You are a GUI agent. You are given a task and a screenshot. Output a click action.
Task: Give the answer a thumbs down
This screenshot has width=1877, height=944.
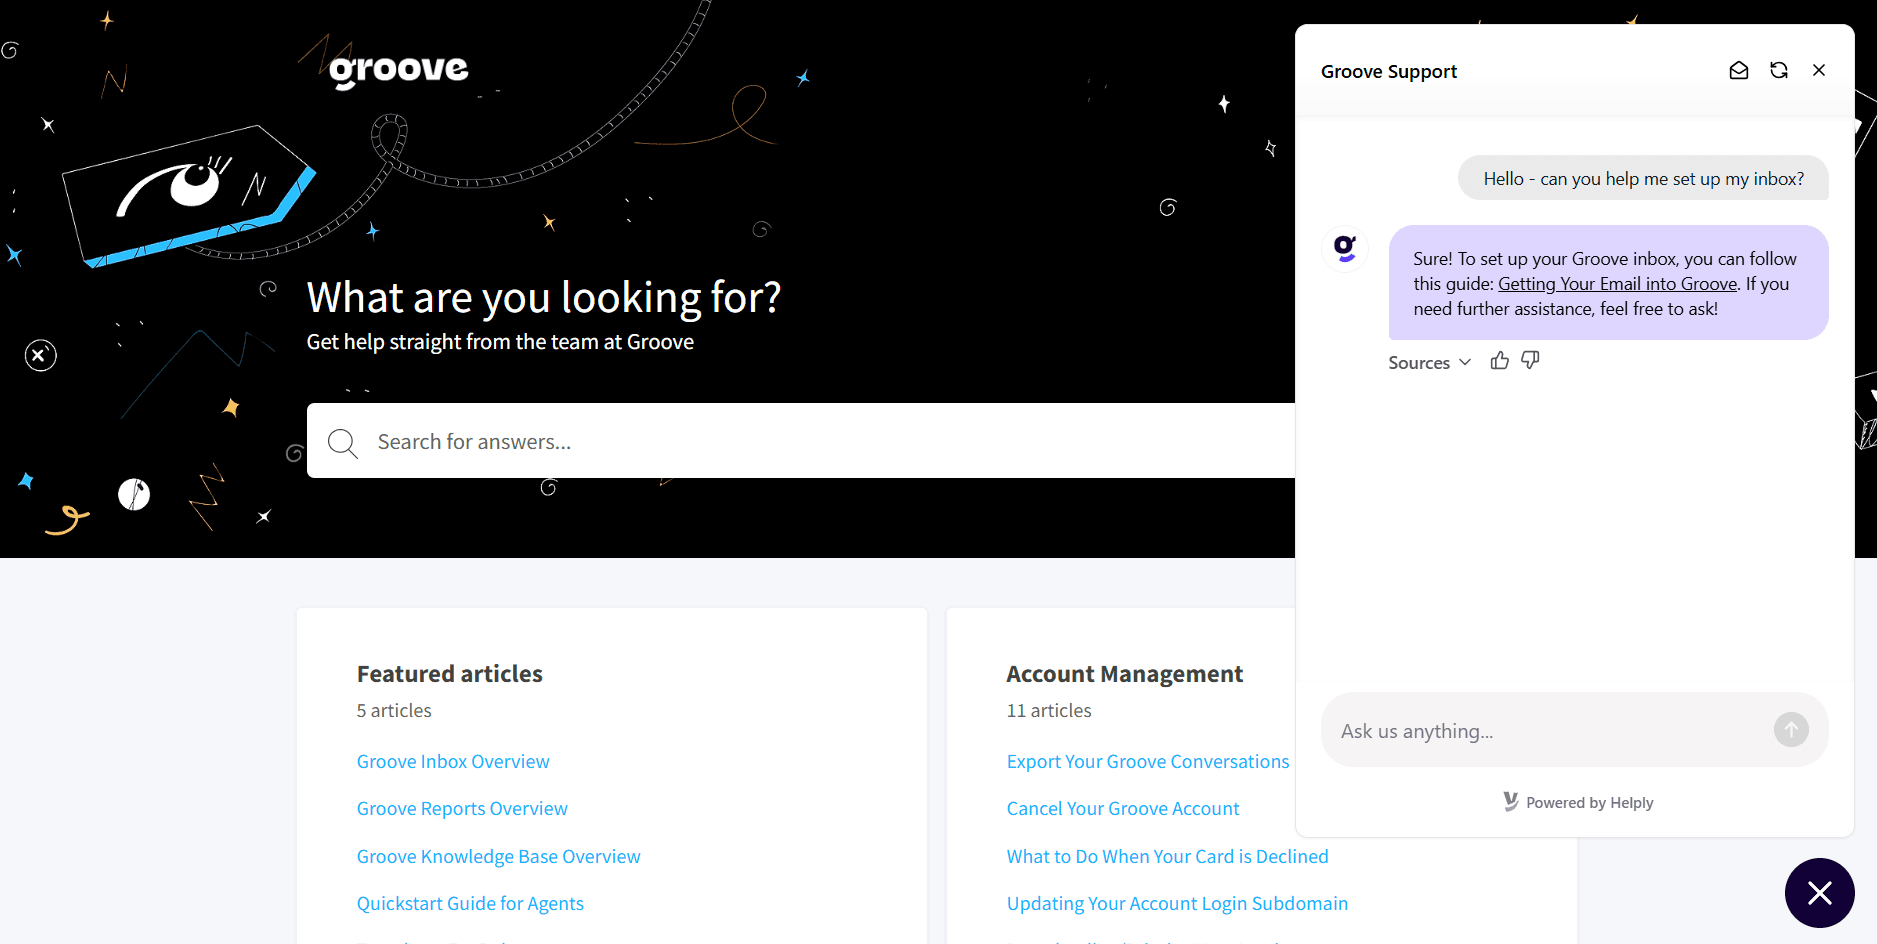point(1530,360)
